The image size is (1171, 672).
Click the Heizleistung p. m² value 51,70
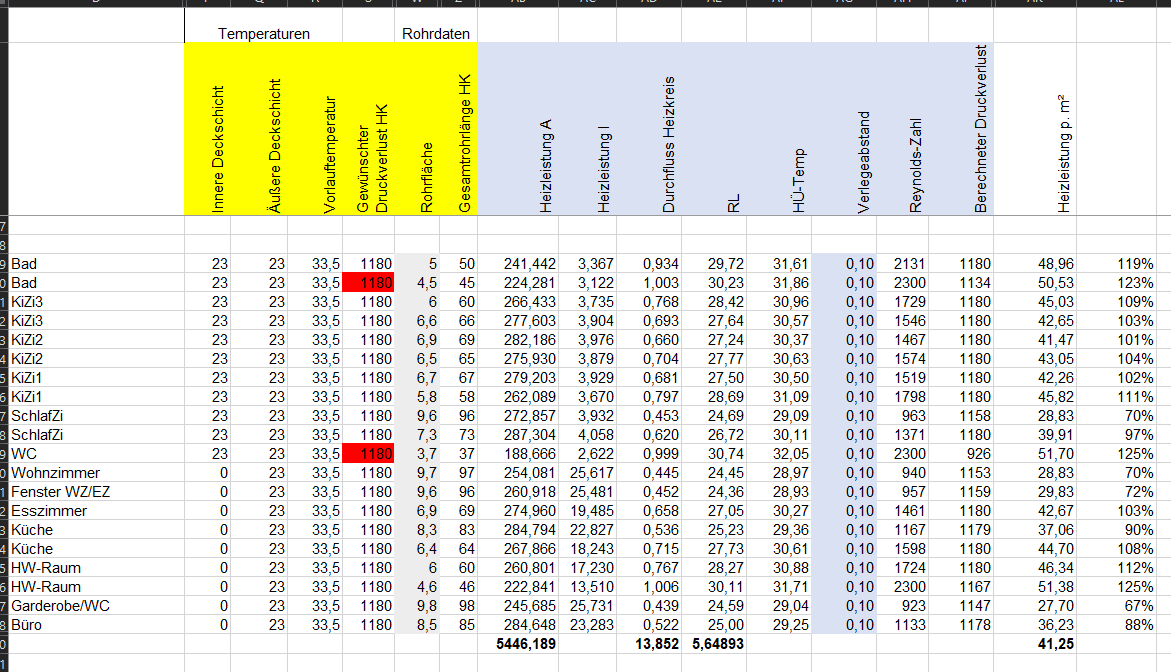[1036, 454]
